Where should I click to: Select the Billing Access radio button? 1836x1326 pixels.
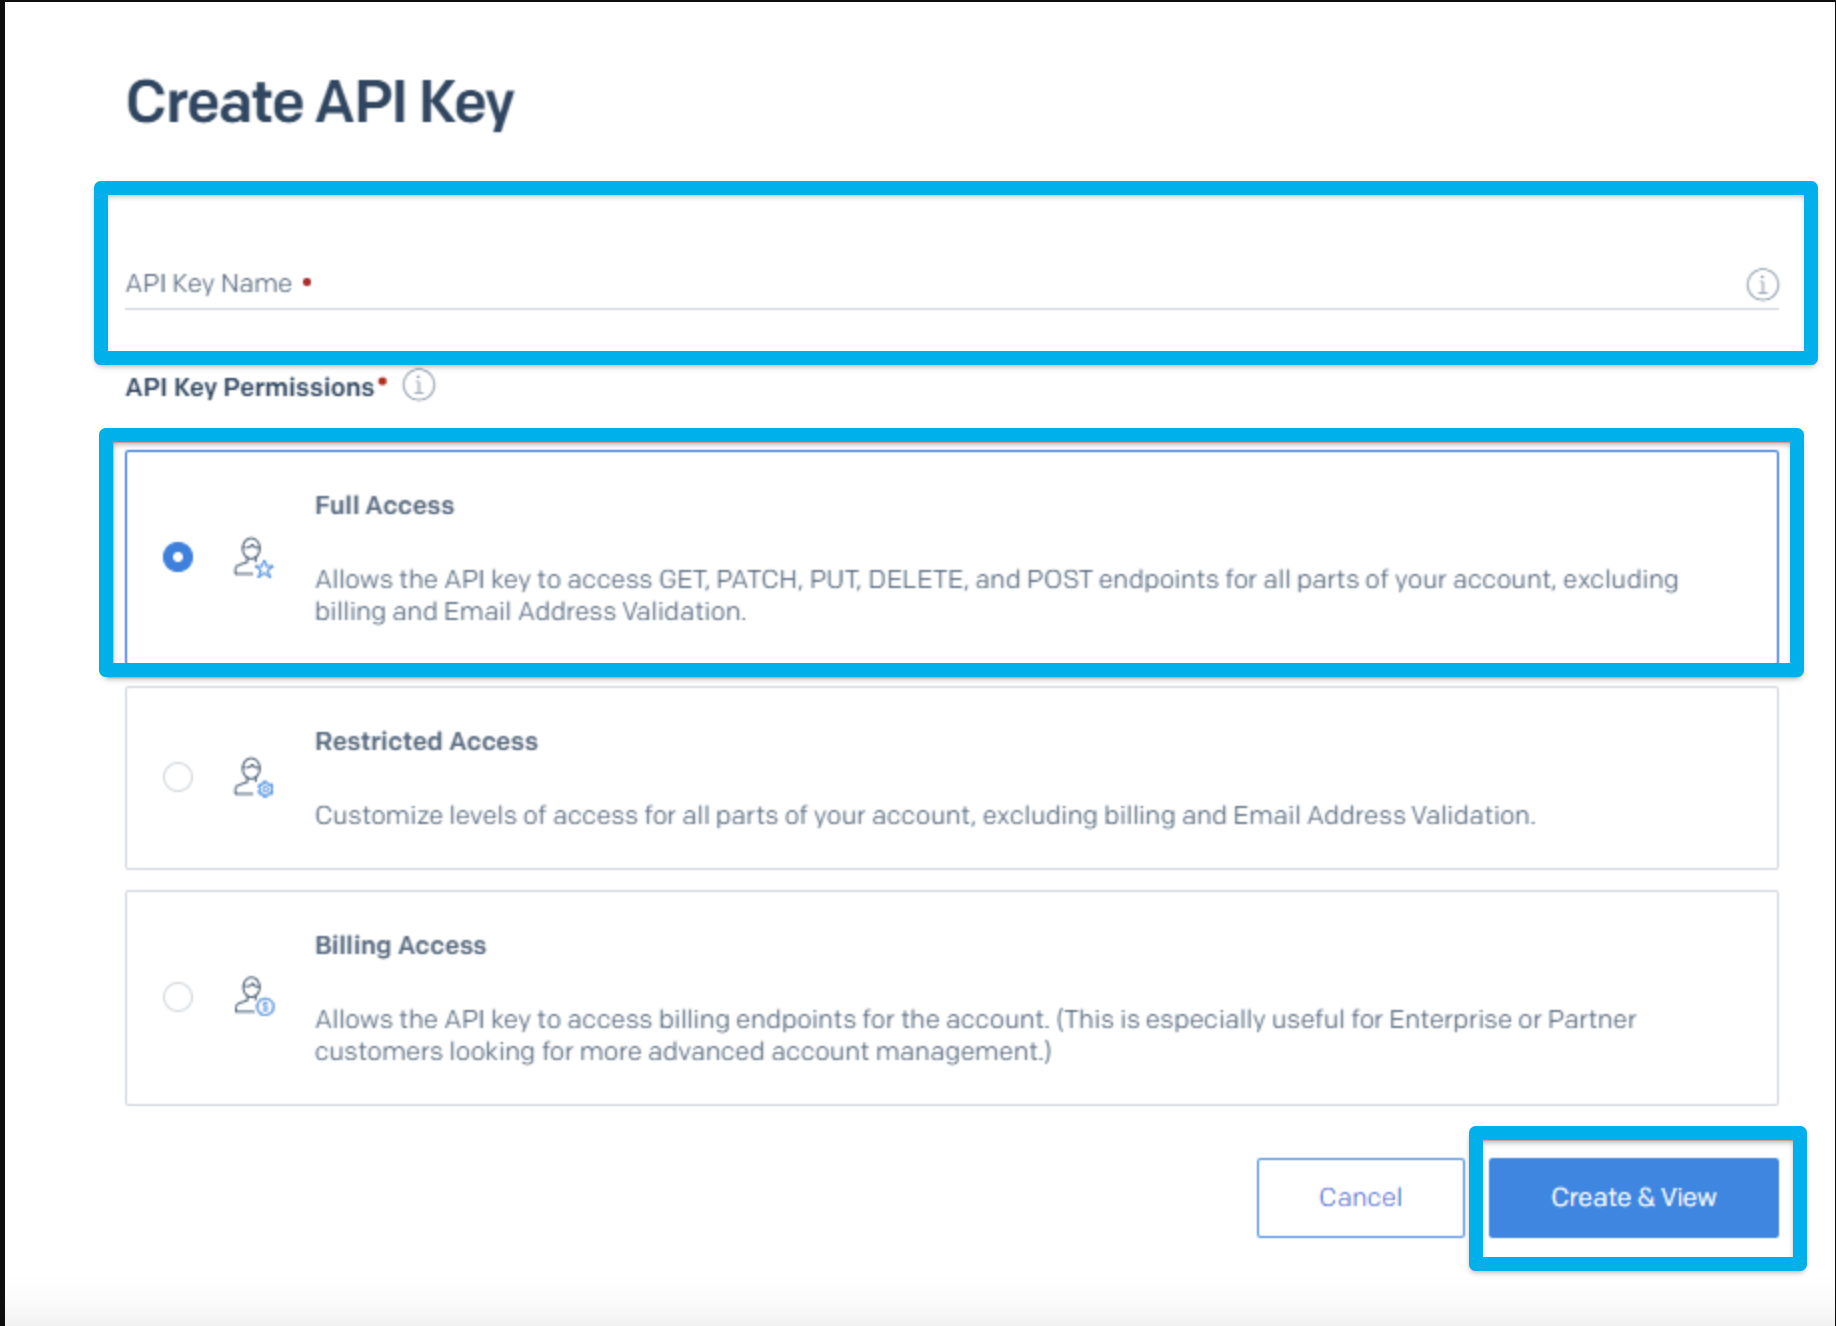[x=178, y=997]
